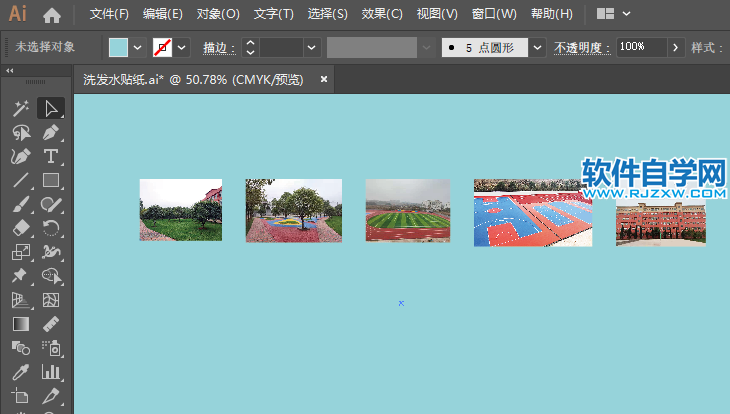Viewport: 730px width, 414px height.
Task: Select the Blend tool
Action: 20,348
